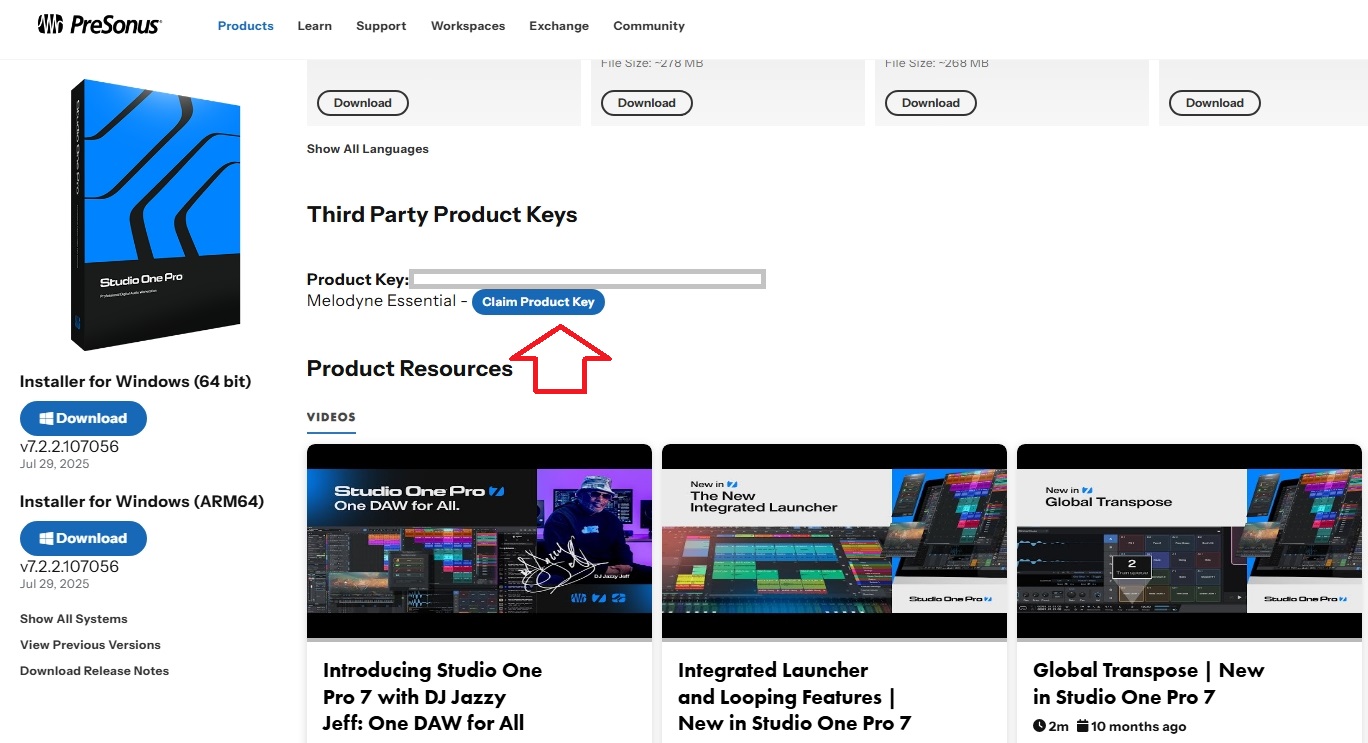The height and width of the screenshot is (743, 1368).
Task: Click Download Release Notes link
Action: pos(94,671)
